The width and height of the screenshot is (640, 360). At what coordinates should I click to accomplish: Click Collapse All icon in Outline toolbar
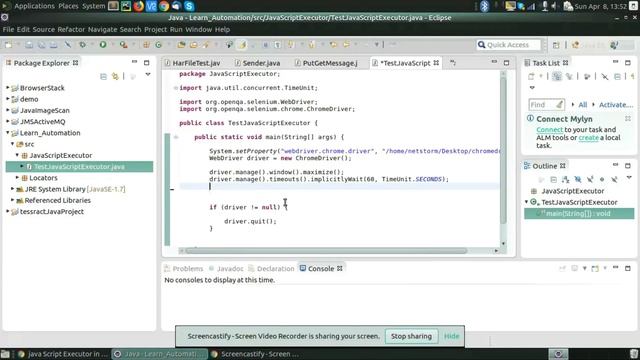[x=553, y=179]
